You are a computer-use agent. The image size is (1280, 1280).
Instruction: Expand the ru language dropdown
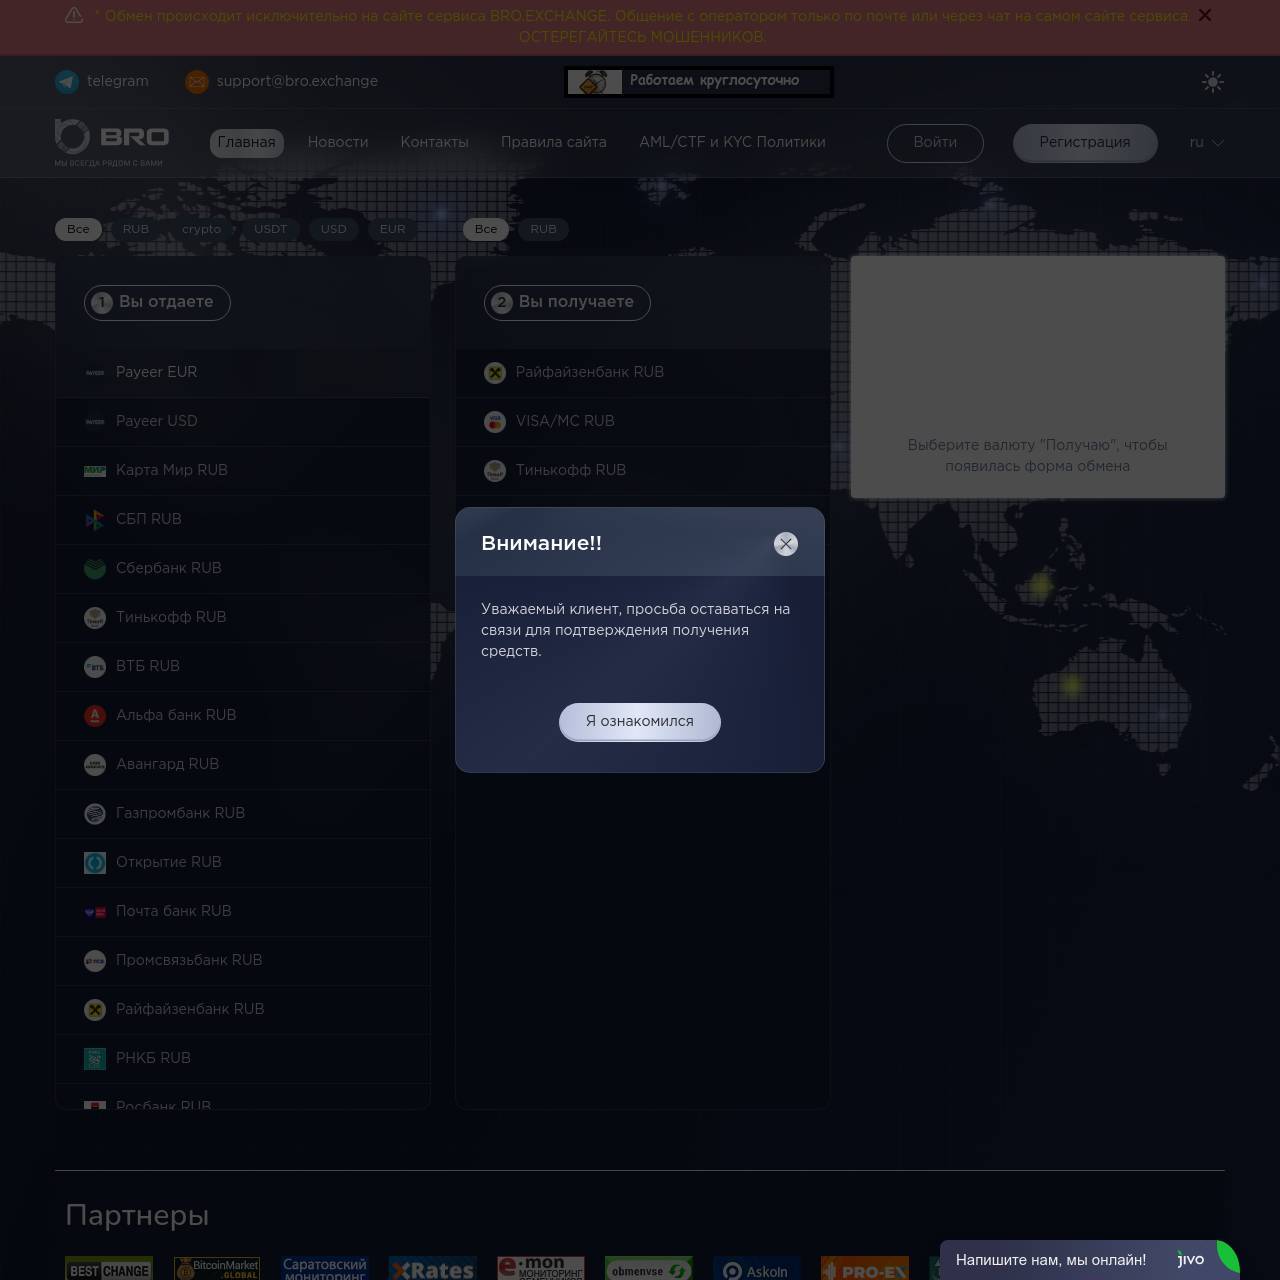[1206, 143]
